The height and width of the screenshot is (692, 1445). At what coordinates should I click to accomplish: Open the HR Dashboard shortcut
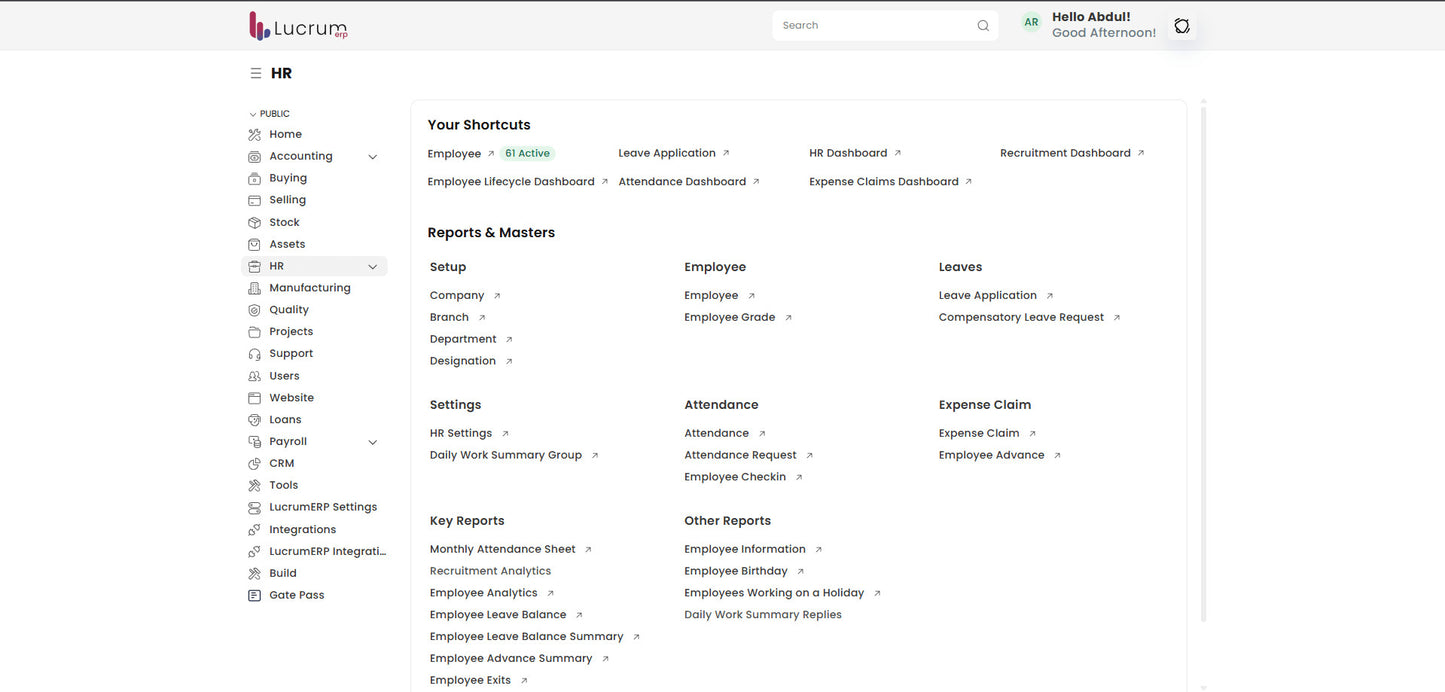click(x=847, y=152)
